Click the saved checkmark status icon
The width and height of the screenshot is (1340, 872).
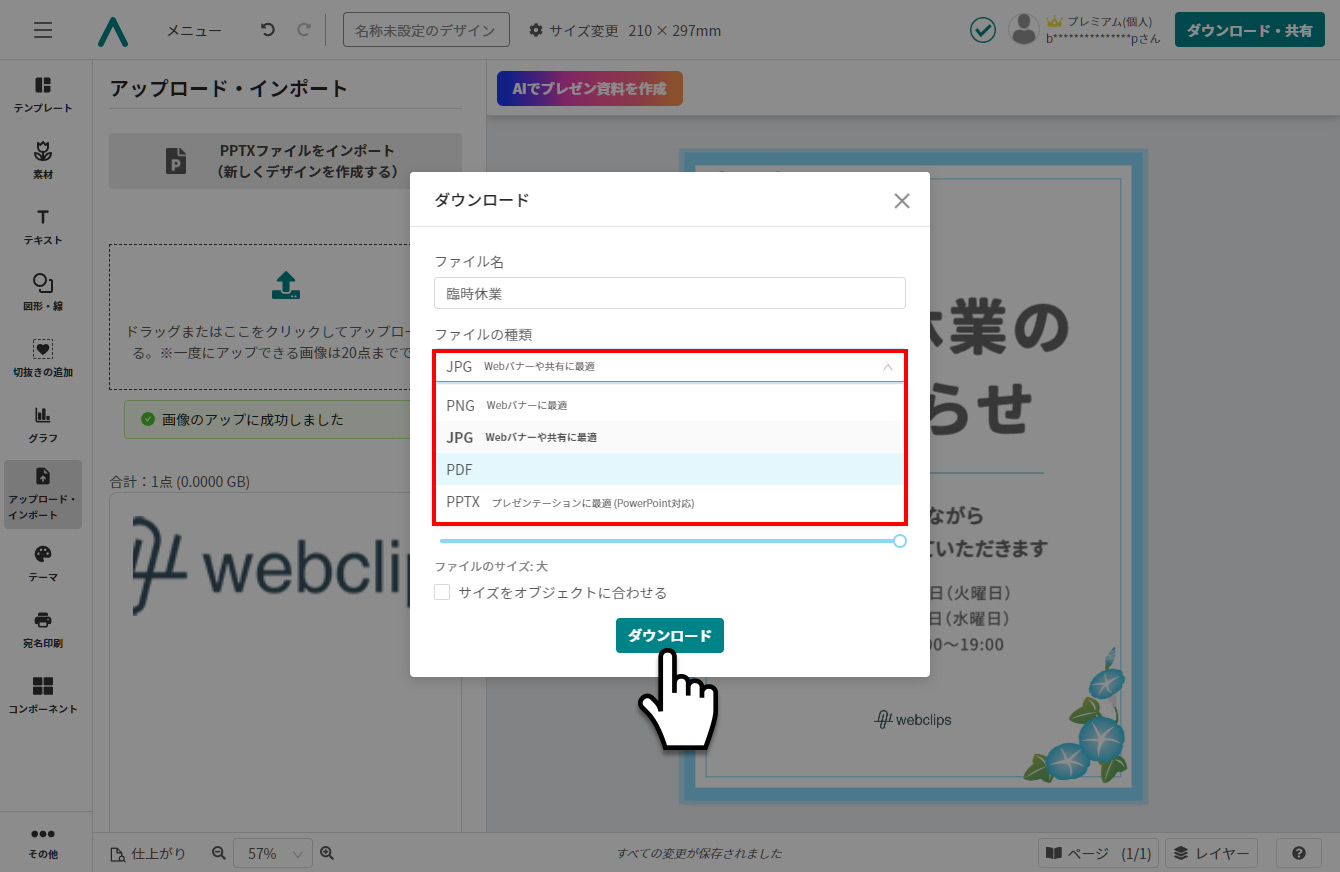(983, 30)
